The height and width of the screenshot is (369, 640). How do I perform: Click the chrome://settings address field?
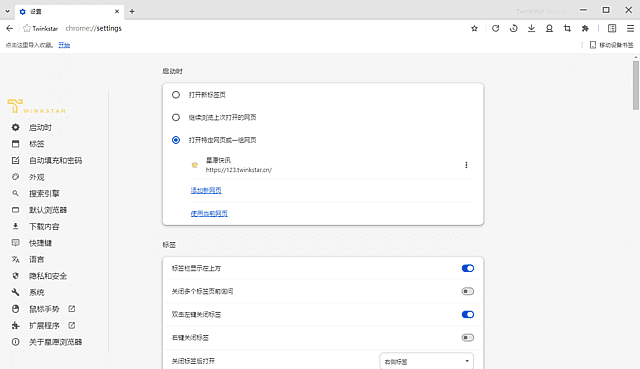[93, 28]
